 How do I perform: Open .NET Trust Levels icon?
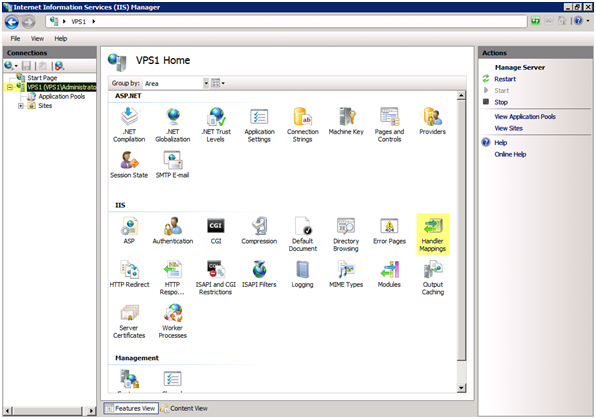click(x=216, y=124)
